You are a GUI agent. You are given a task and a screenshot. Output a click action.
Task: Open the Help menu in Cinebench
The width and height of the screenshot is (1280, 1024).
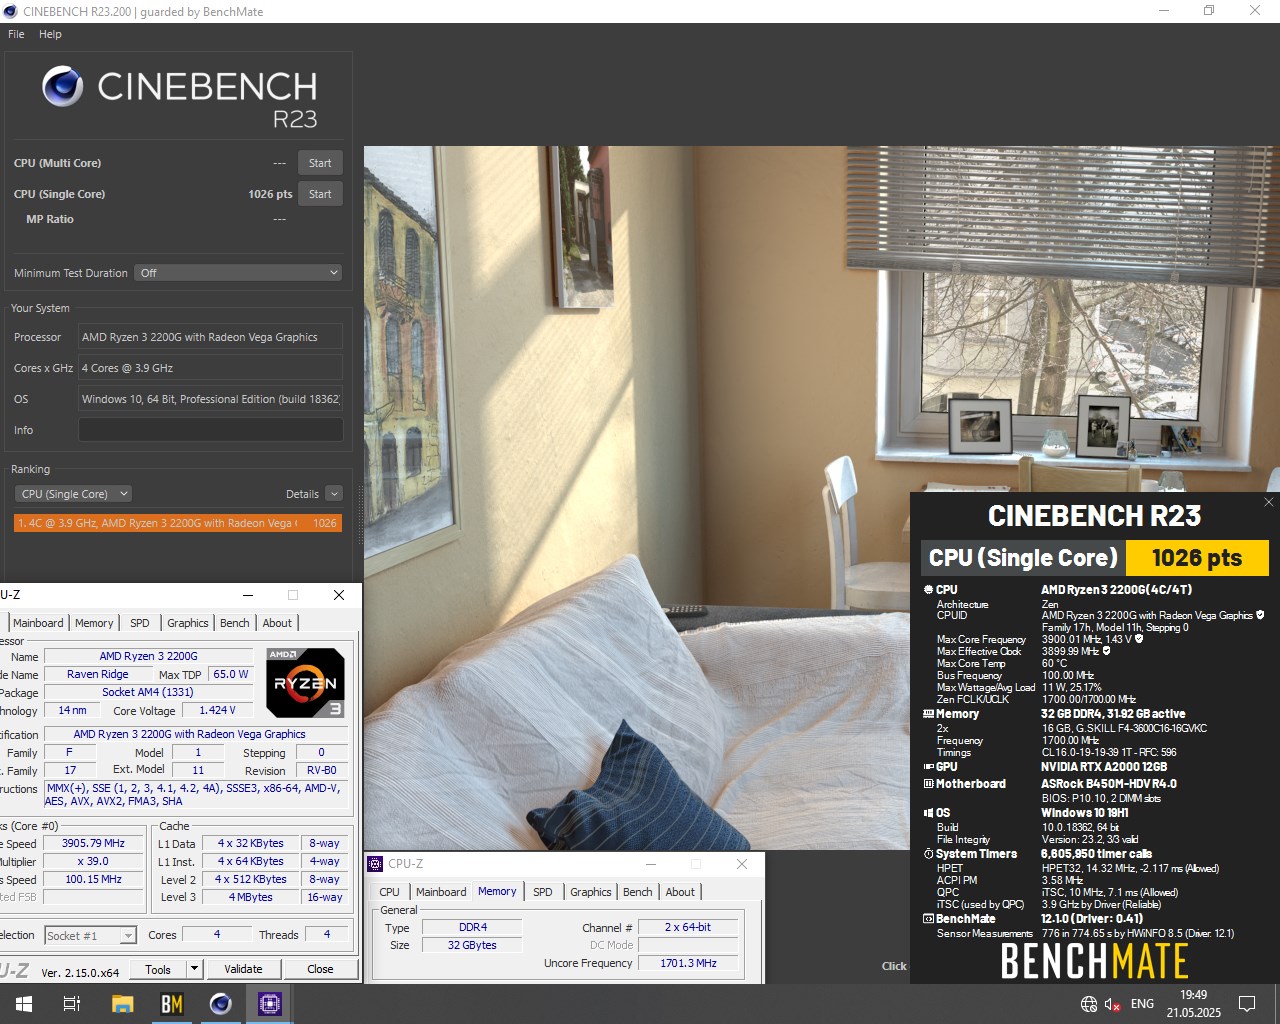pos(50,34)
